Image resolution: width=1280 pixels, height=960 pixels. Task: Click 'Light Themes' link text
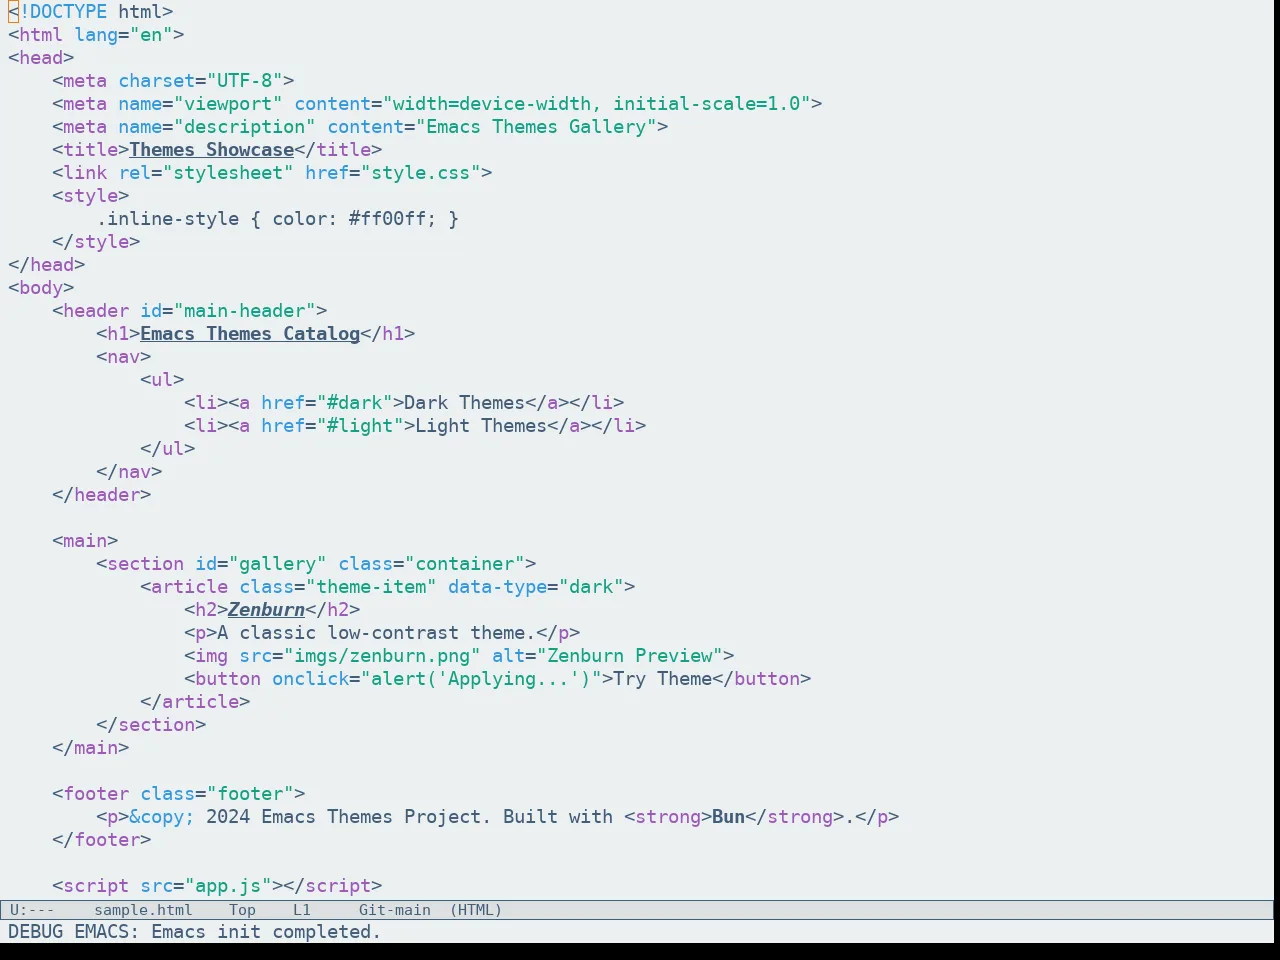pos(481,426)
